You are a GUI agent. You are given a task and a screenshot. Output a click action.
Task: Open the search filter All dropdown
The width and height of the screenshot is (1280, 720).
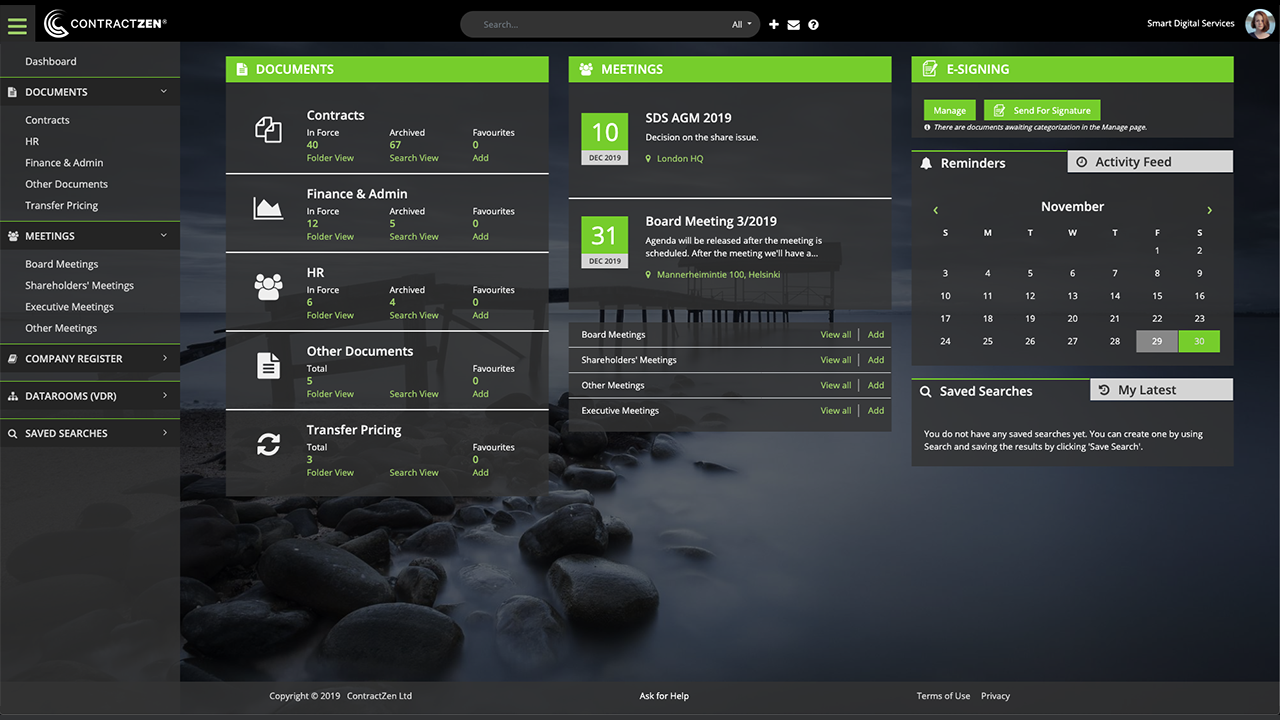[741, 25]
